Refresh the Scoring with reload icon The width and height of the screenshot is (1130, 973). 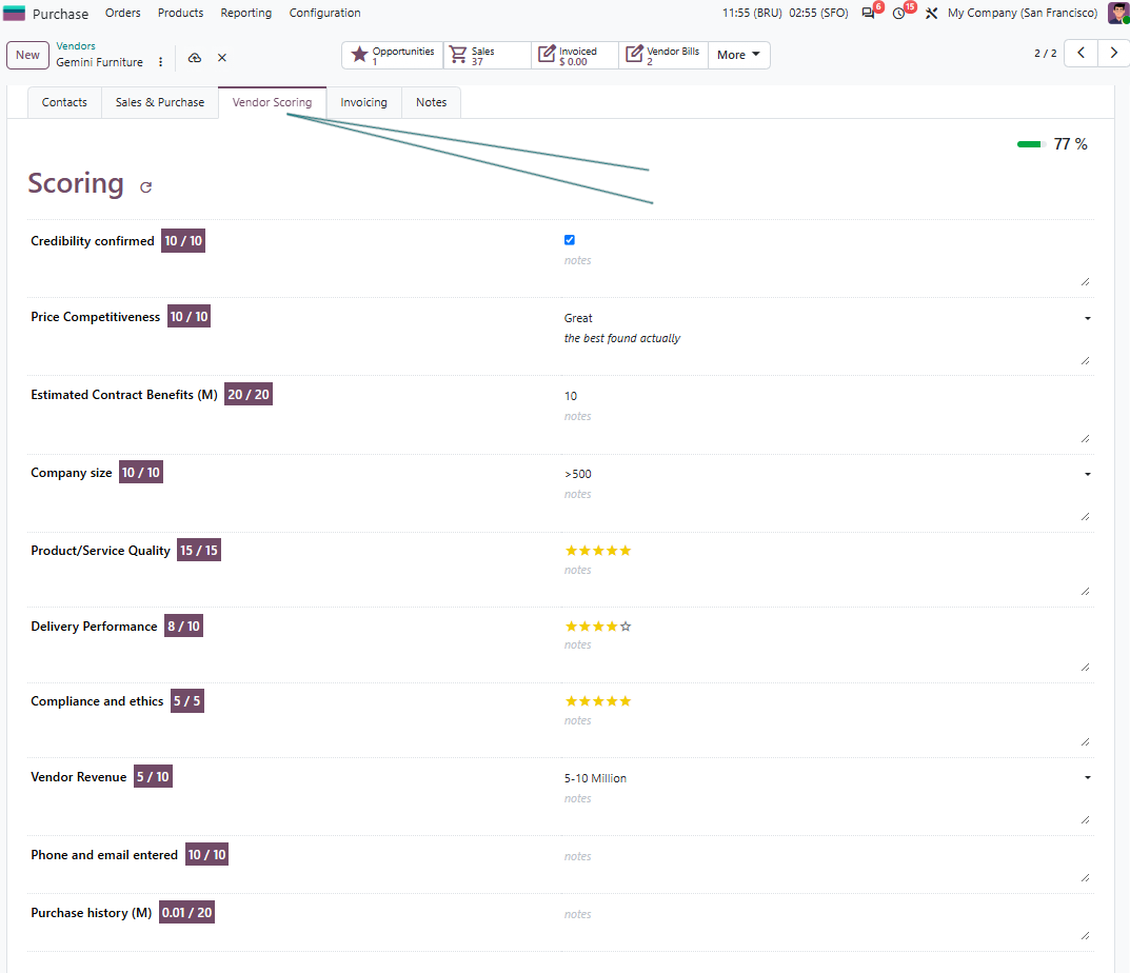[146, 187]
